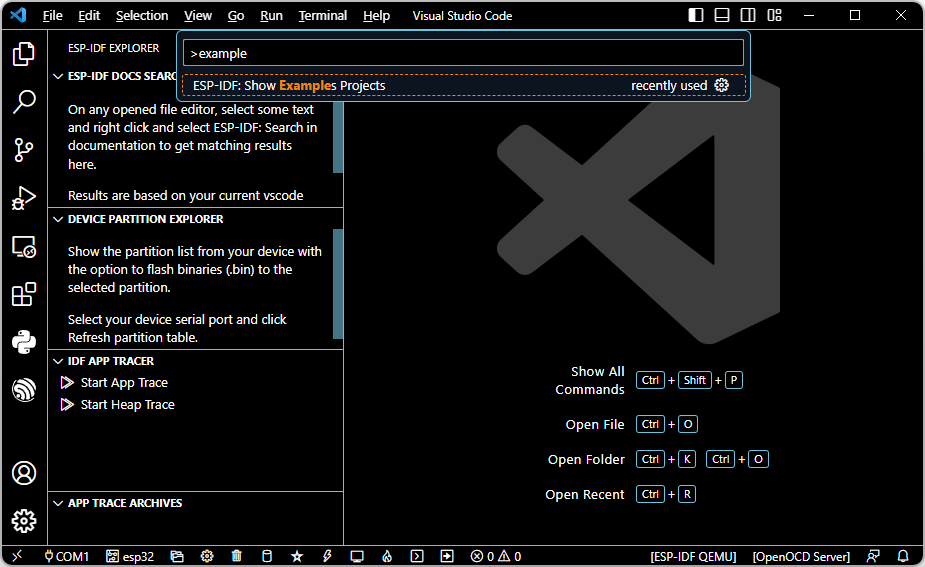The height and width of the screenshot is (567, 925).
Task: Click play icon beside Start Heap Trace
Action: (67, 404)
